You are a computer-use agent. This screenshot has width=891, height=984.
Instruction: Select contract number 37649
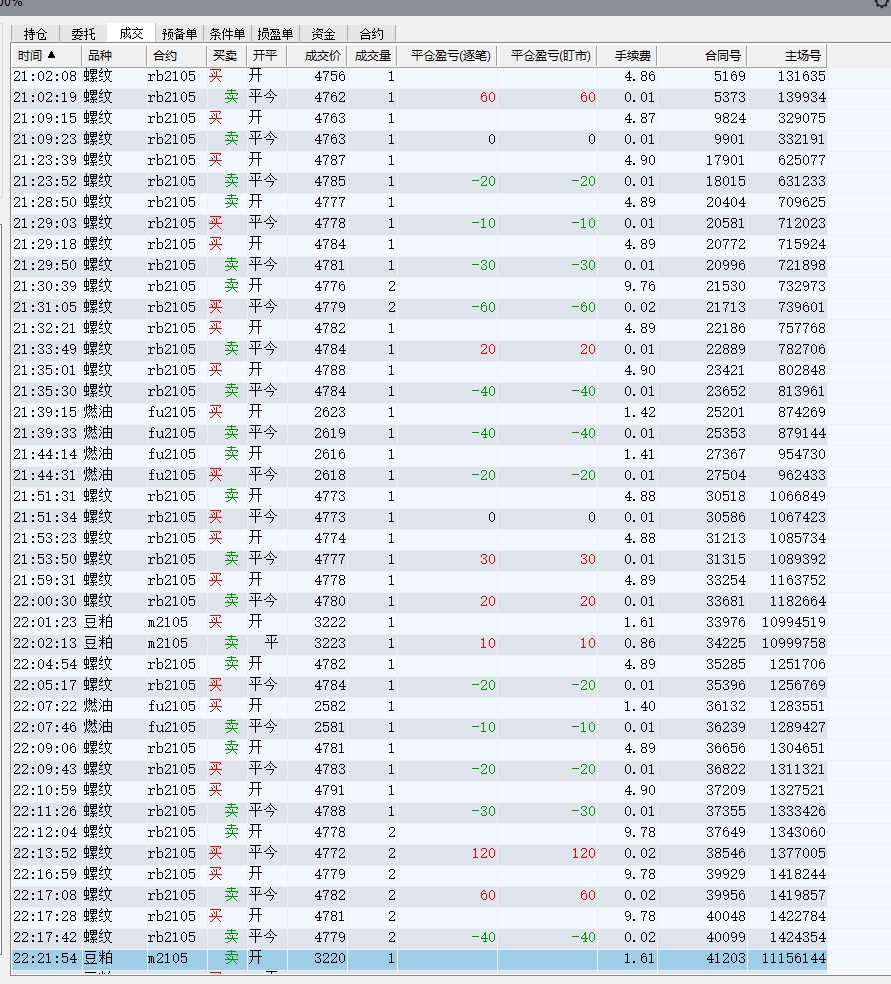(726, 833)
